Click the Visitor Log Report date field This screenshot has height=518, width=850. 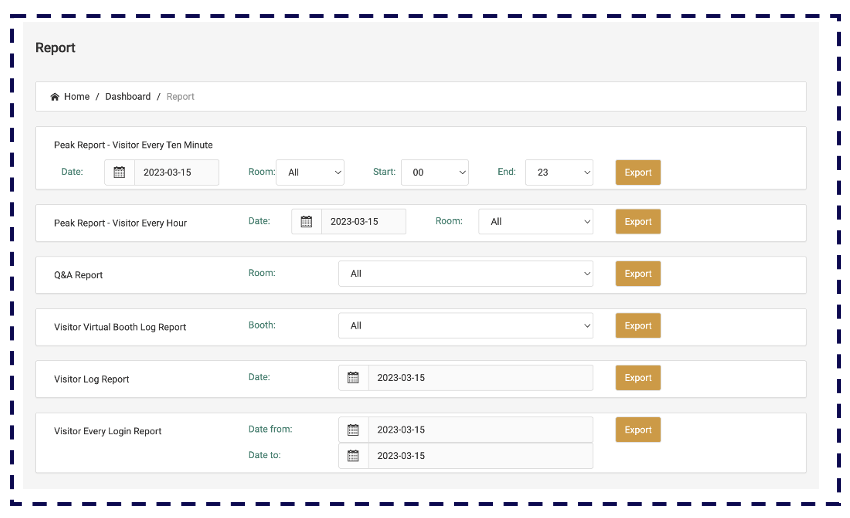coord(480,378)
